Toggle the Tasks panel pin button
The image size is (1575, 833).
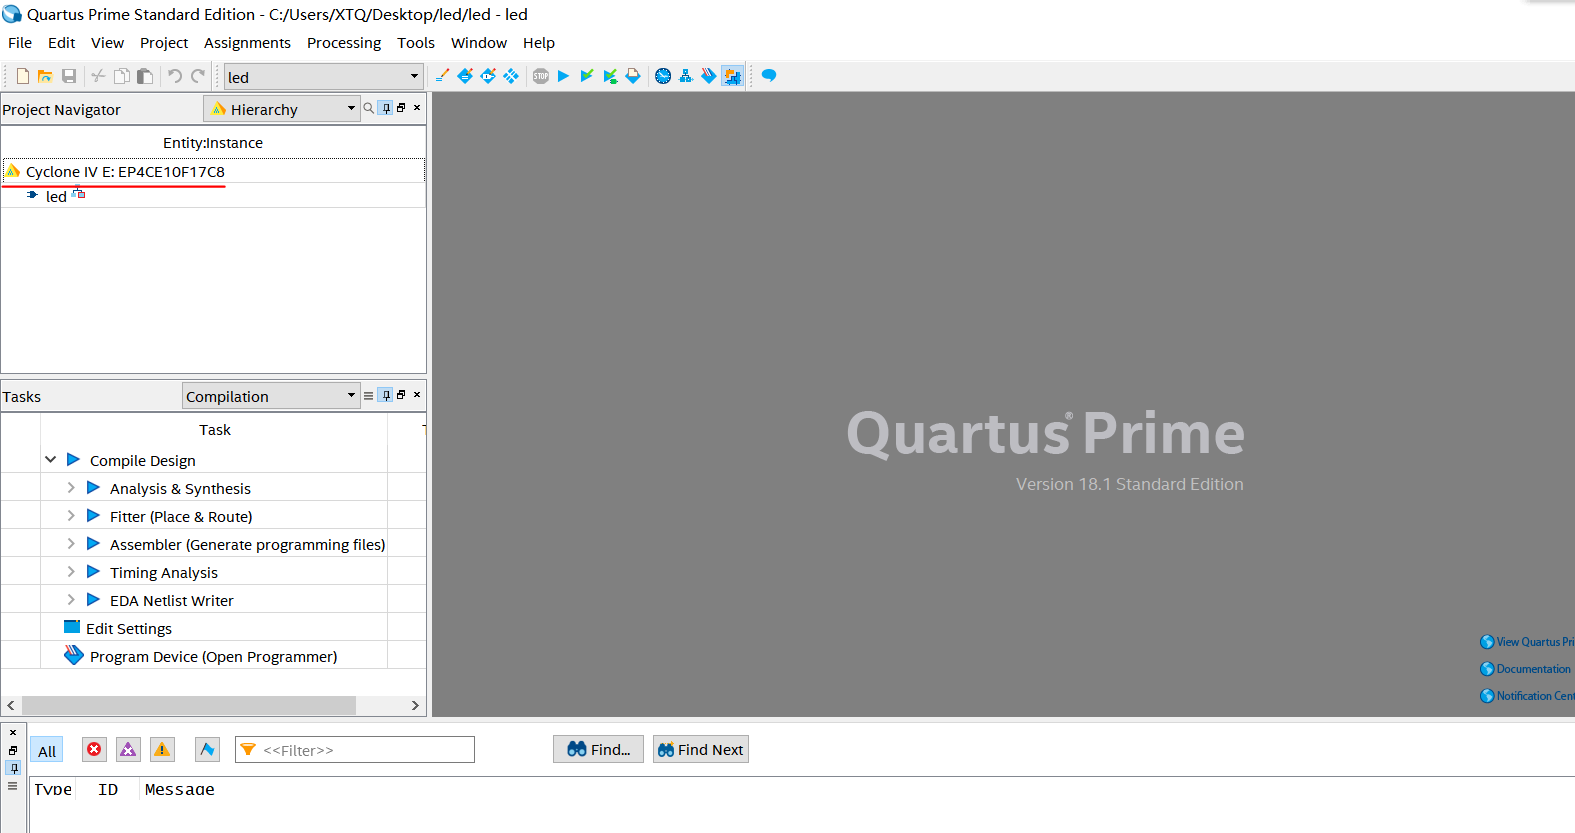click(x=386, y=395)
